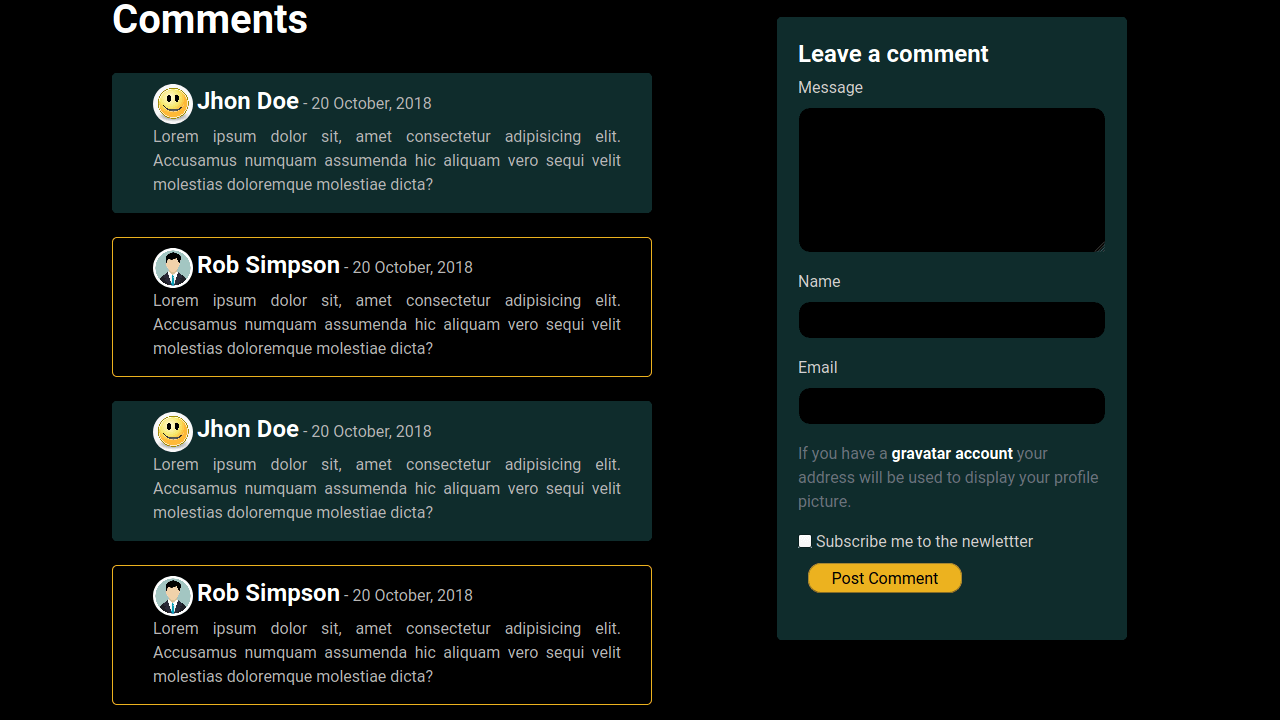
Task: Click the Rob Simpson name in the last comment
Action: pos(268,593)
